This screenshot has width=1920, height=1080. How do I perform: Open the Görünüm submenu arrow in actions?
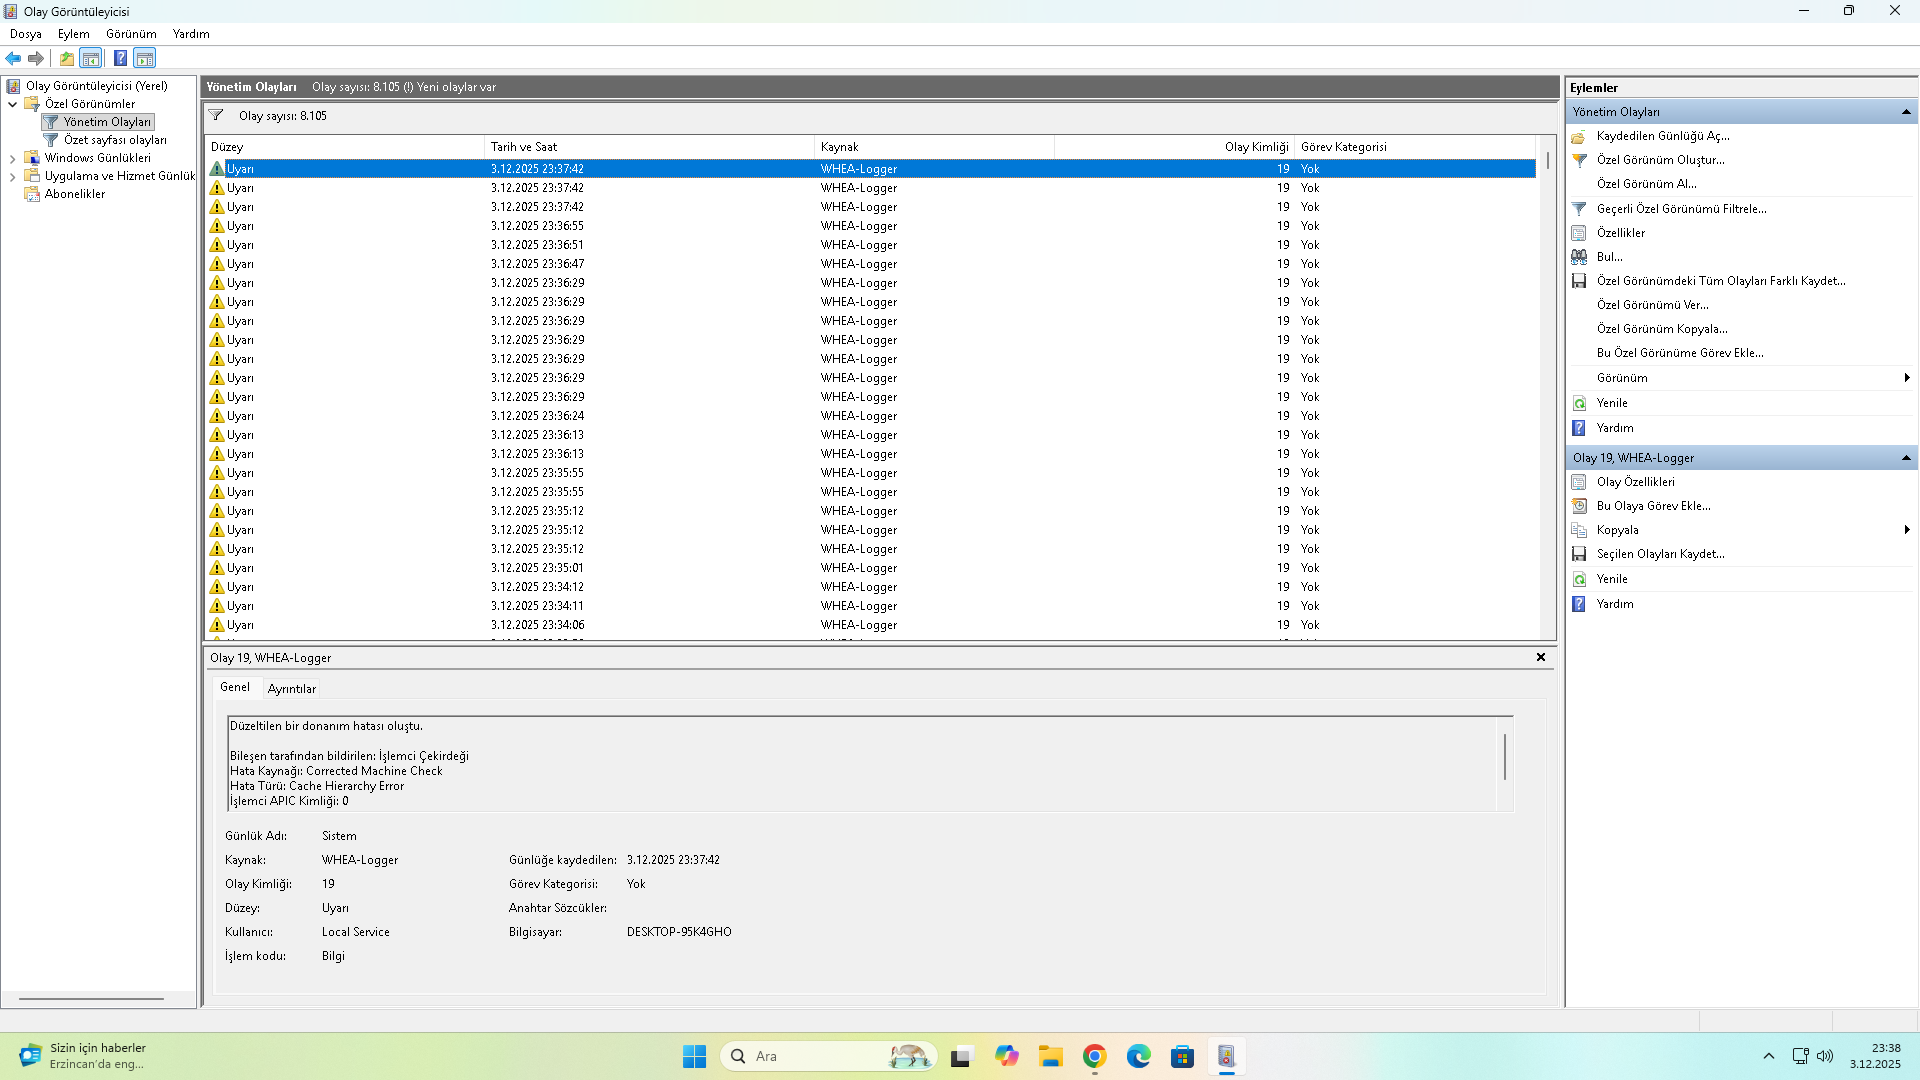click(x=1906, y=378)
